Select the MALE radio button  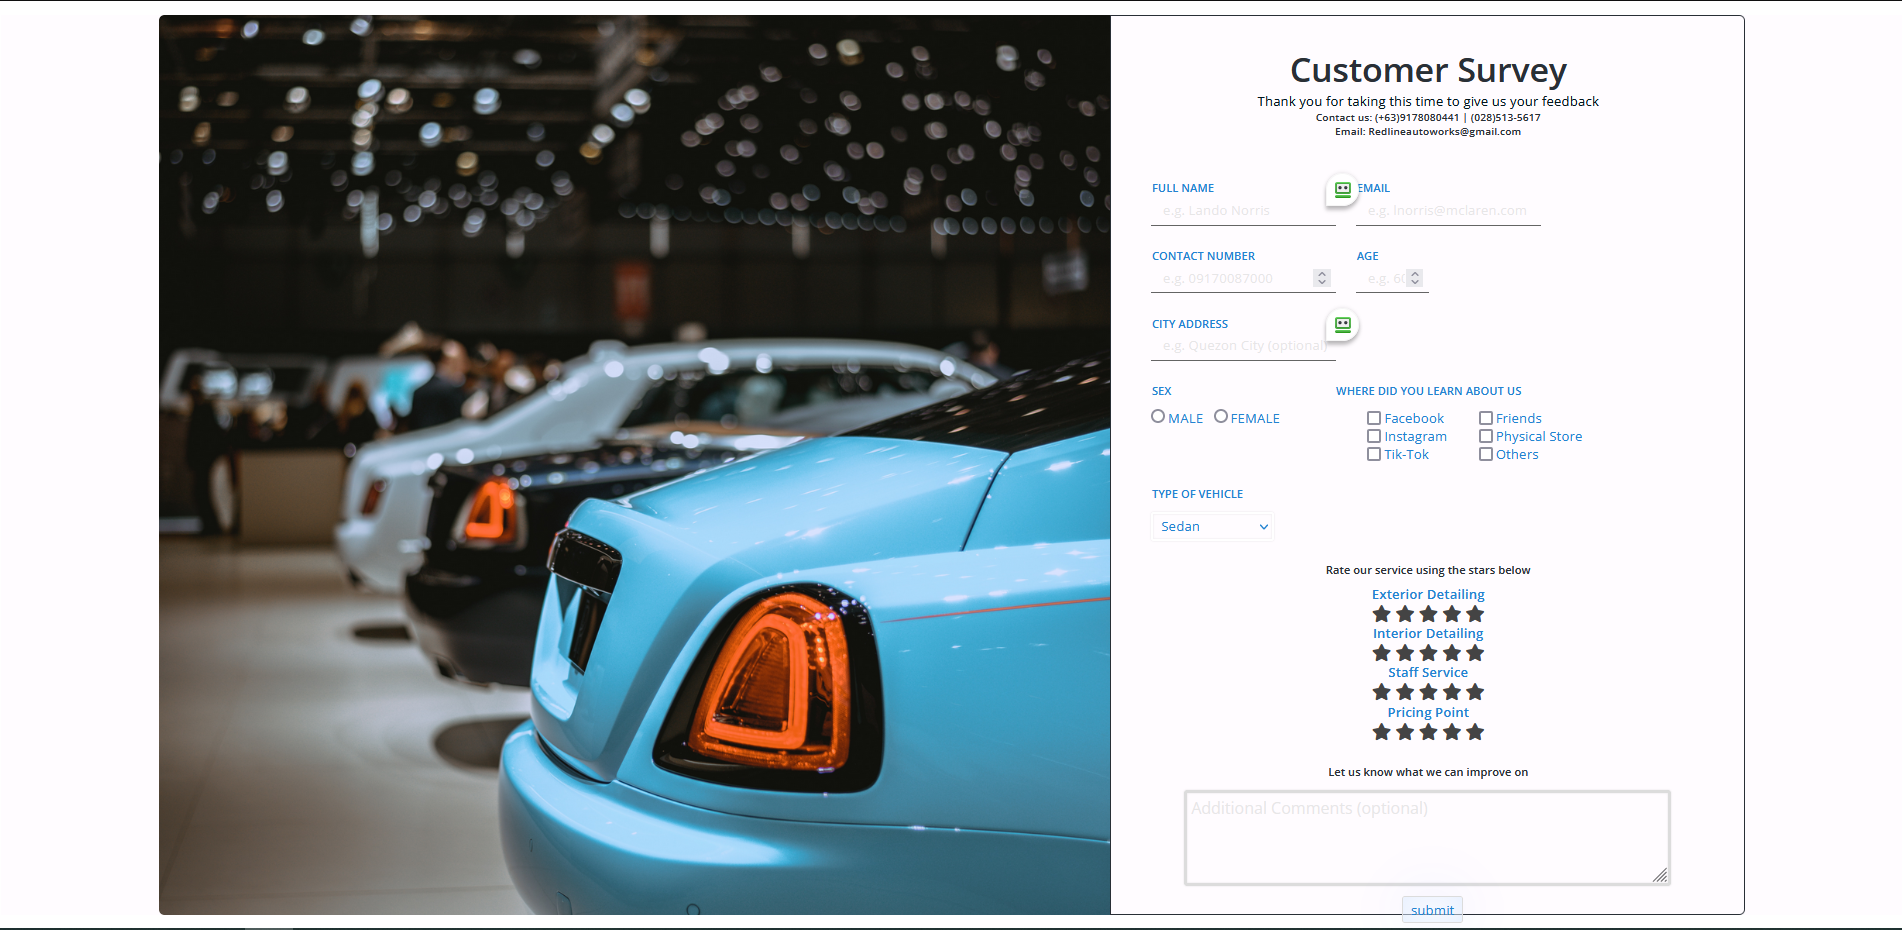(x=1158, y=416)
